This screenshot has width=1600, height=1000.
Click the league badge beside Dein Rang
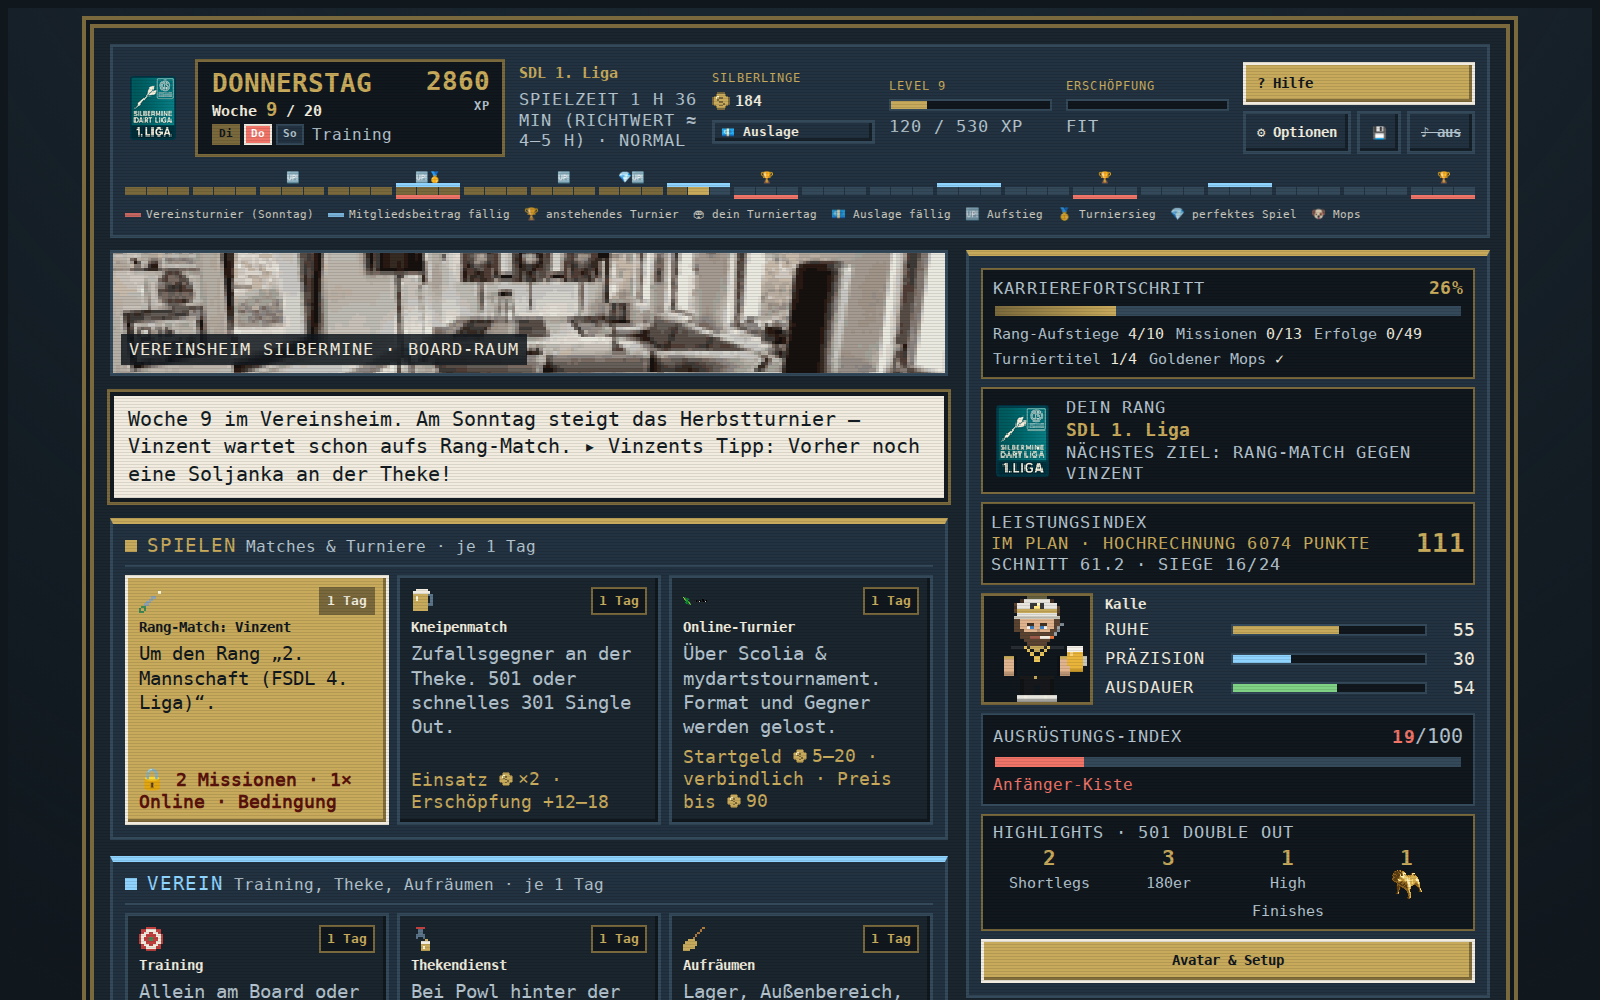[1022, 441]
